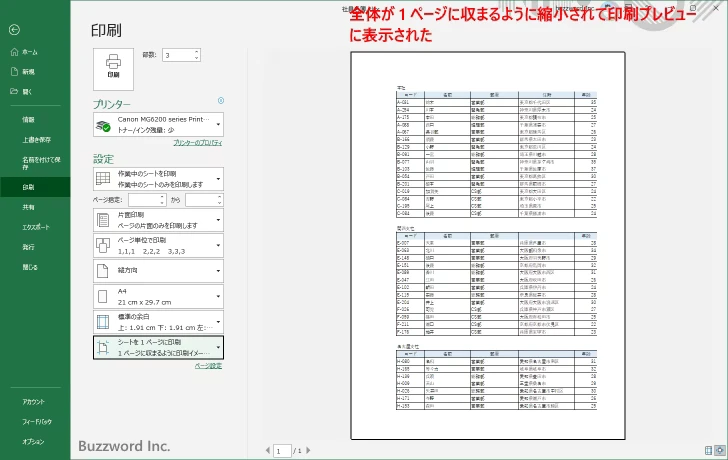This screenshot has width=728, height=460.
Task: Increase the end page spinner value
Action: pyautogui.click(x=220, y=197)
